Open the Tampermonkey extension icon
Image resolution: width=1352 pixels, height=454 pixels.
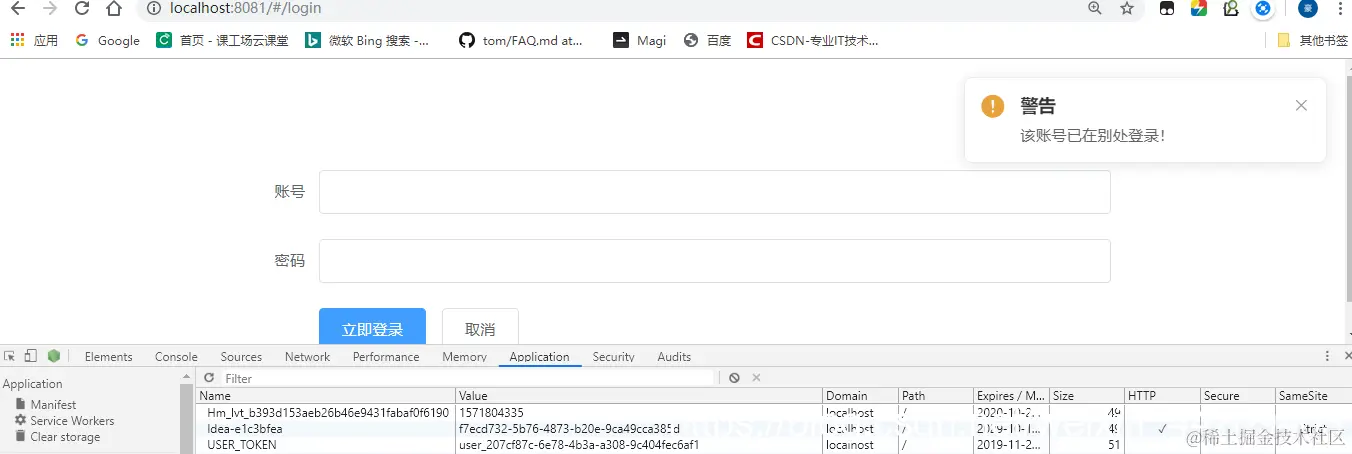coord(1167,9)
